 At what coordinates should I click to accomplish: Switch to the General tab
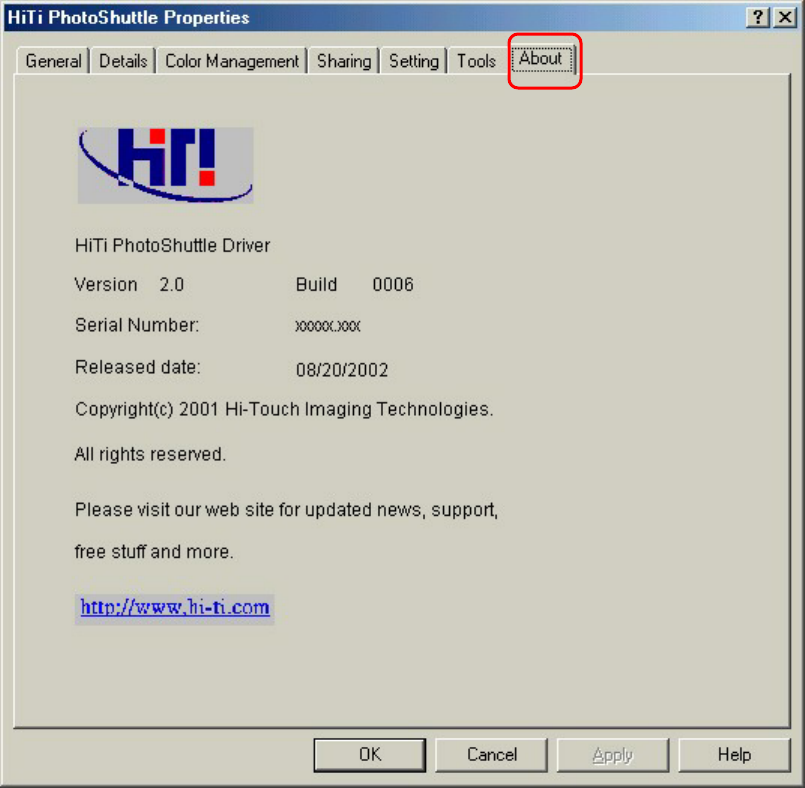click(x=53, y=61)
